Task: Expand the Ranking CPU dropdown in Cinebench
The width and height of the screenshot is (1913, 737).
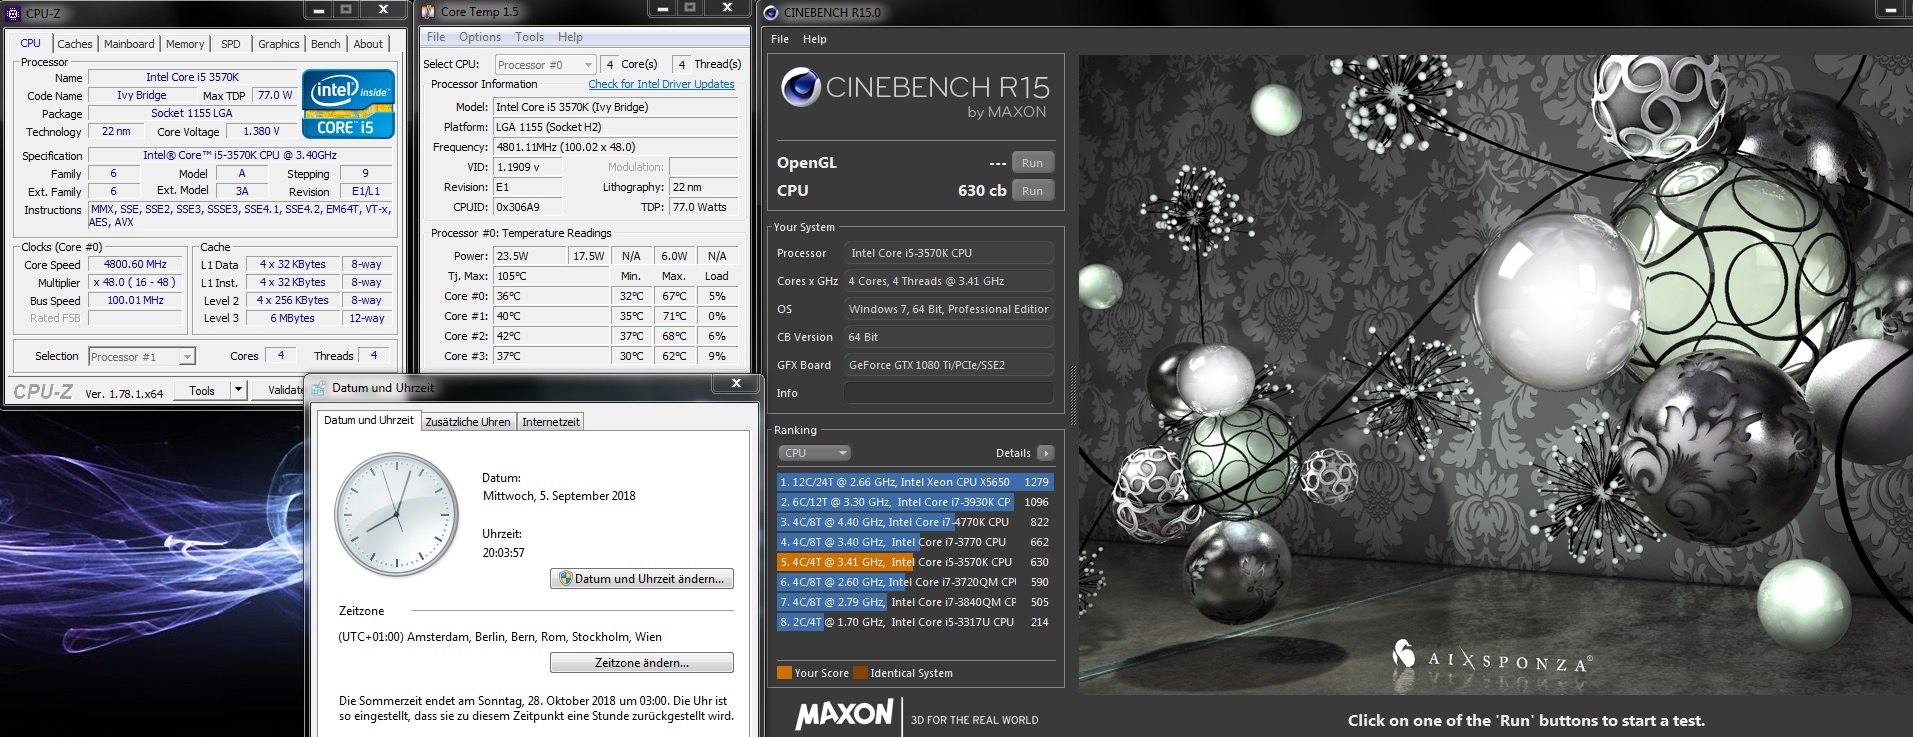Action: (815, 453)
